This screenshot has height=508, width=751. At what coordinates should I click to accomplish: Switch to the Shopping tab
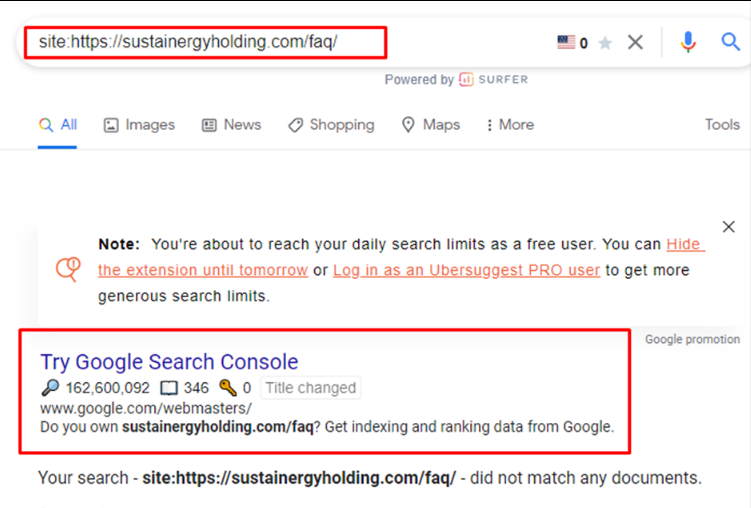click(x=331, y=125)
